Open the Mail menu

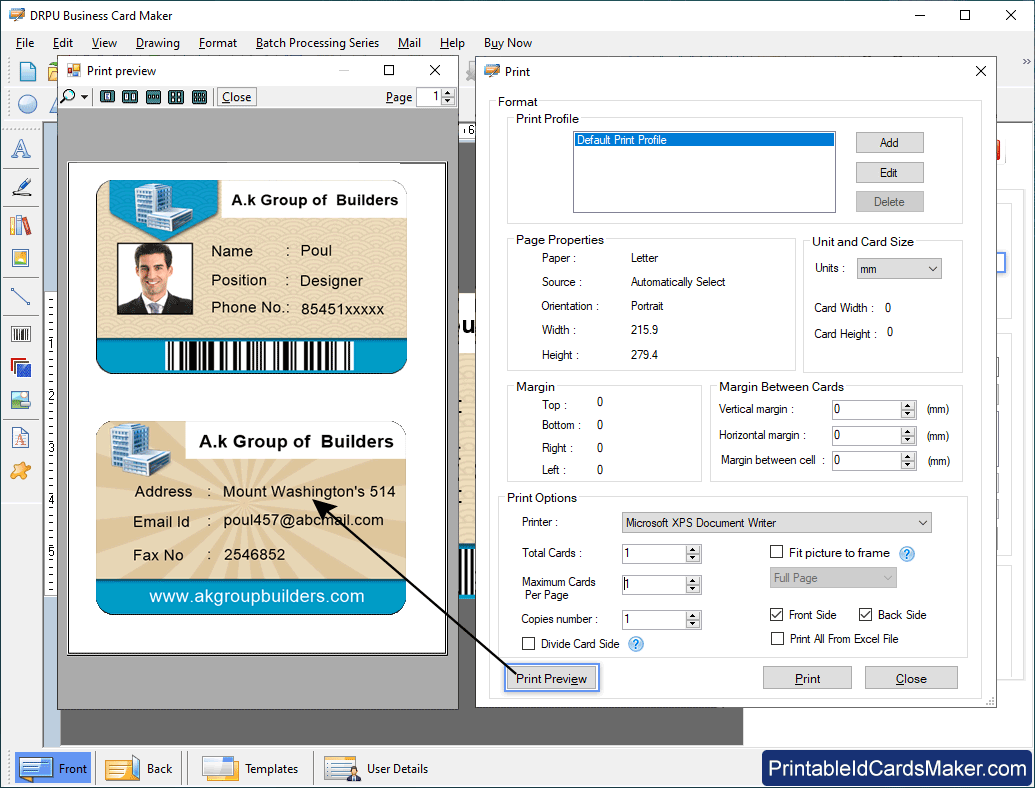click(x=409, y=43)
